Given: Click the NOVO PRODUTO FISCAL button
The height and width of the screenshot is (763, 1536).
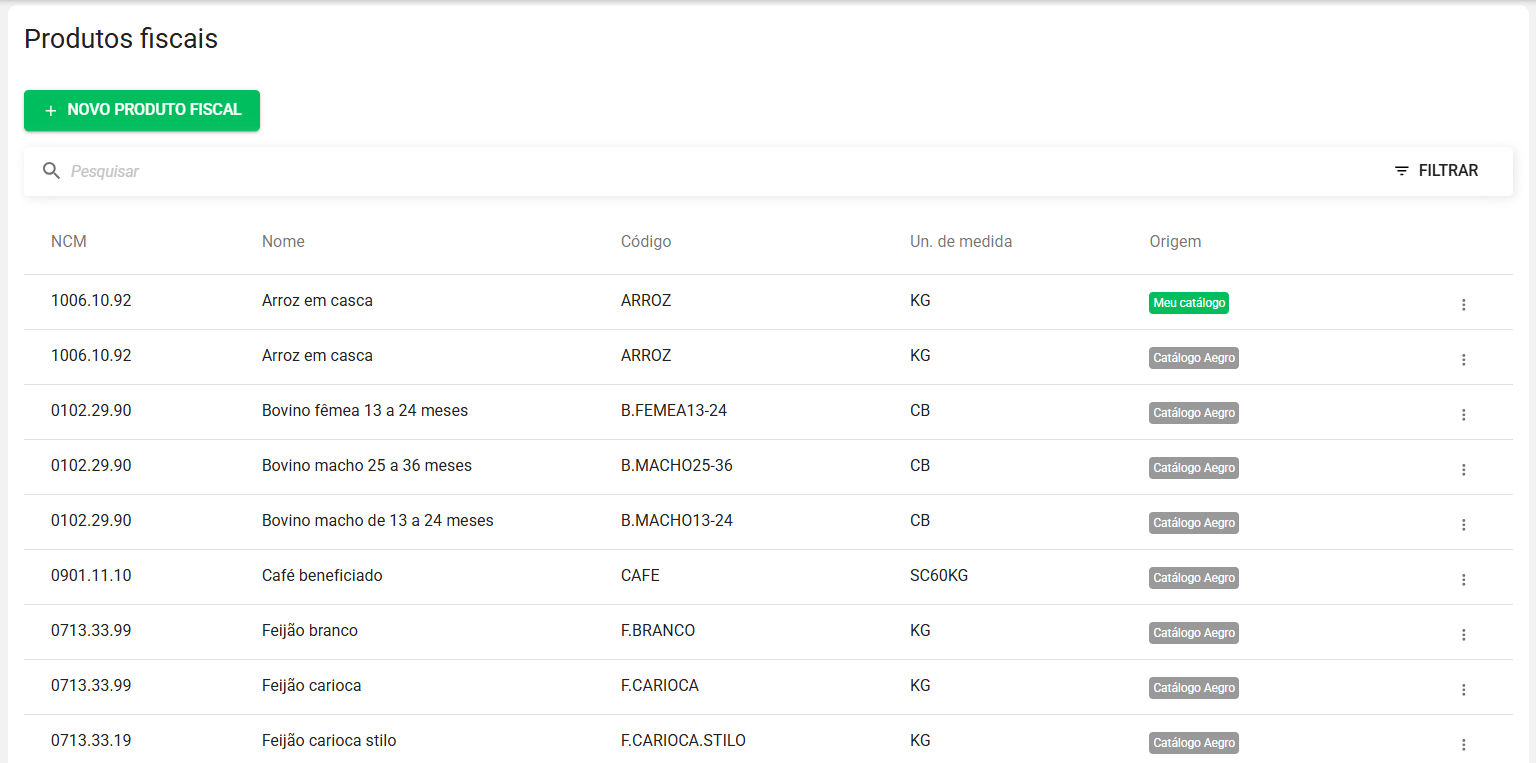Looking at the screenshot, I should pos(142,110).
